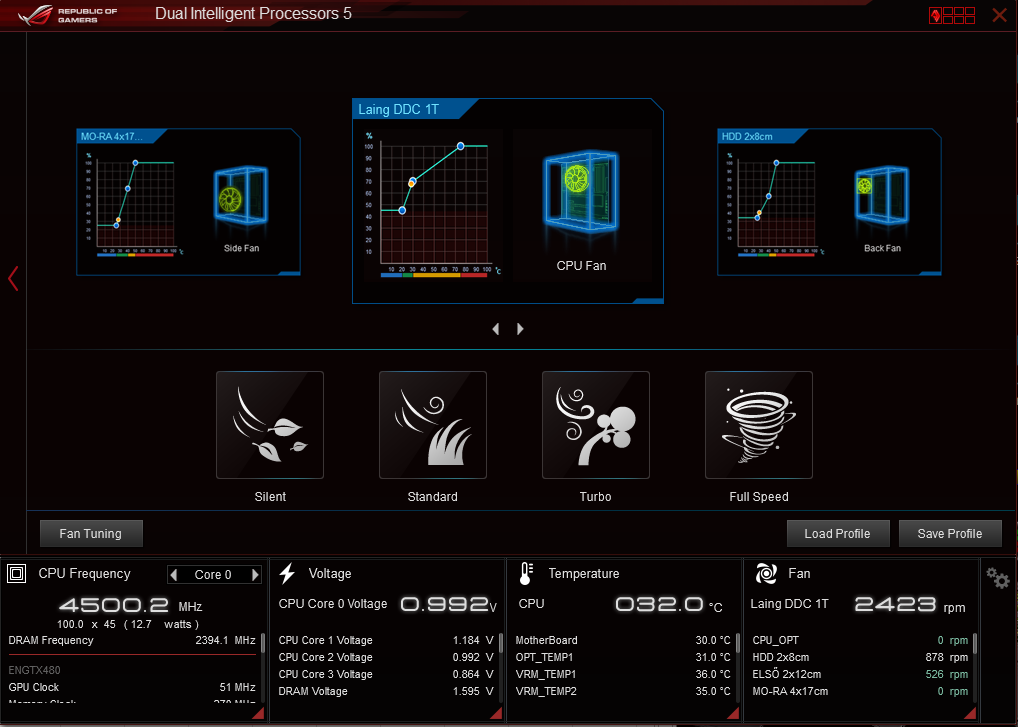
Task: Click the CPU Core 2 Voltage row
Action: (x=386, y=657)
